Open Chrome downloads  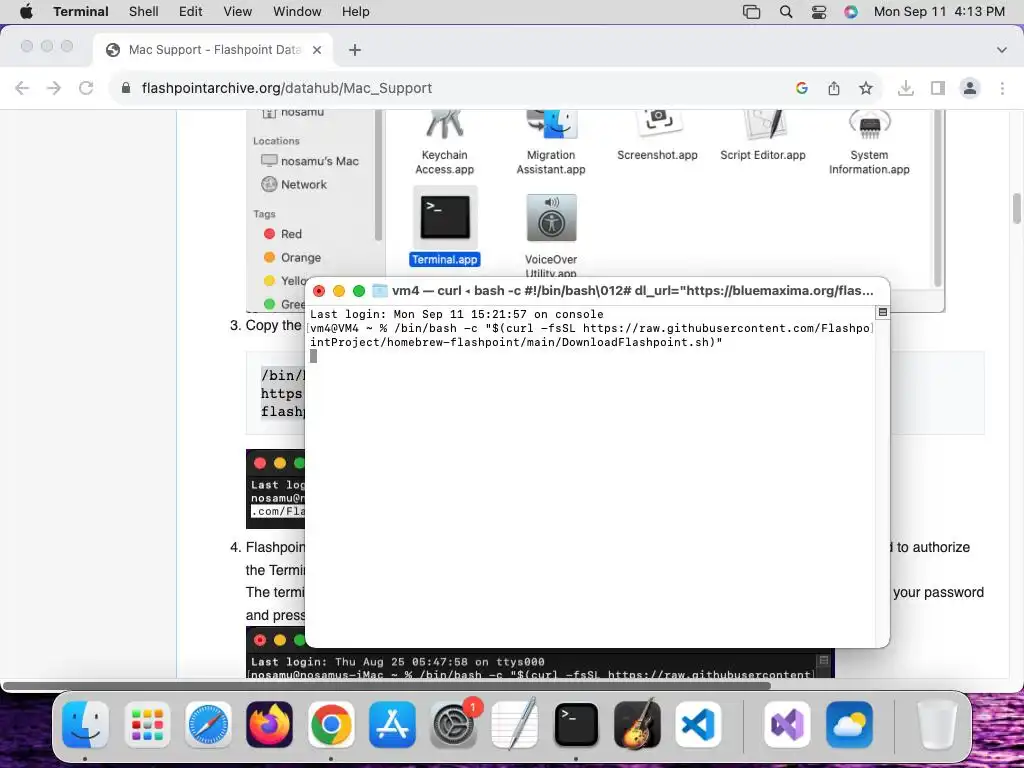coord(906,88)
